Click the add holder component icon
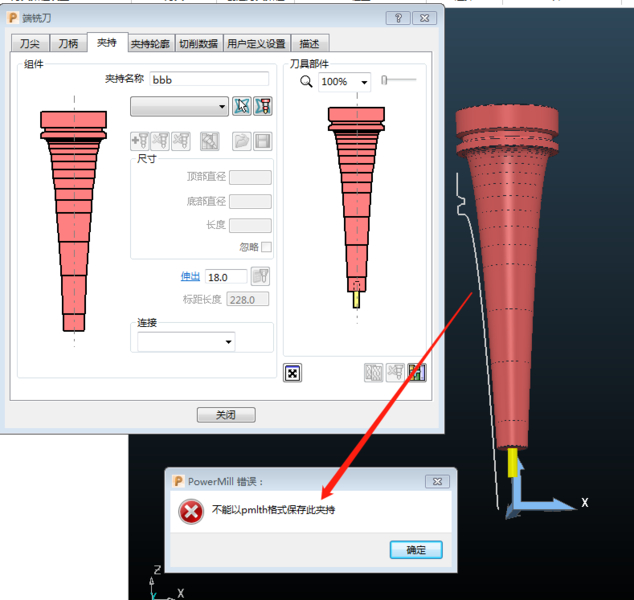This screenshot has width=634, height=600. (x=140, y=141)
